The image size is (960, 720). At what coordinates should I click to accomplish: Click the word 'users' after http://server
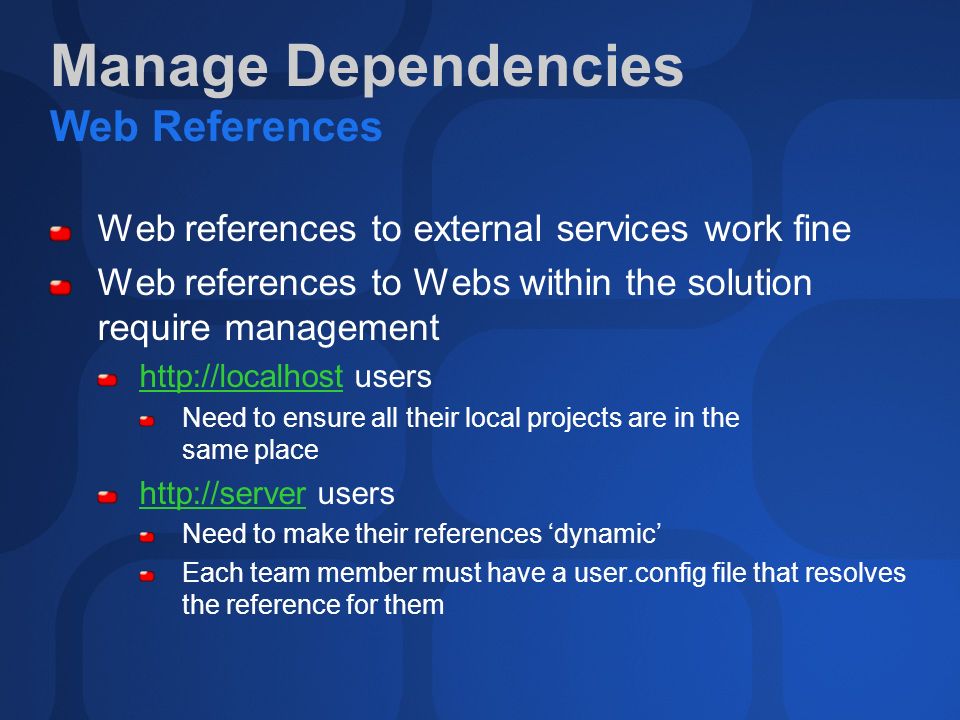tap(356, 494)
